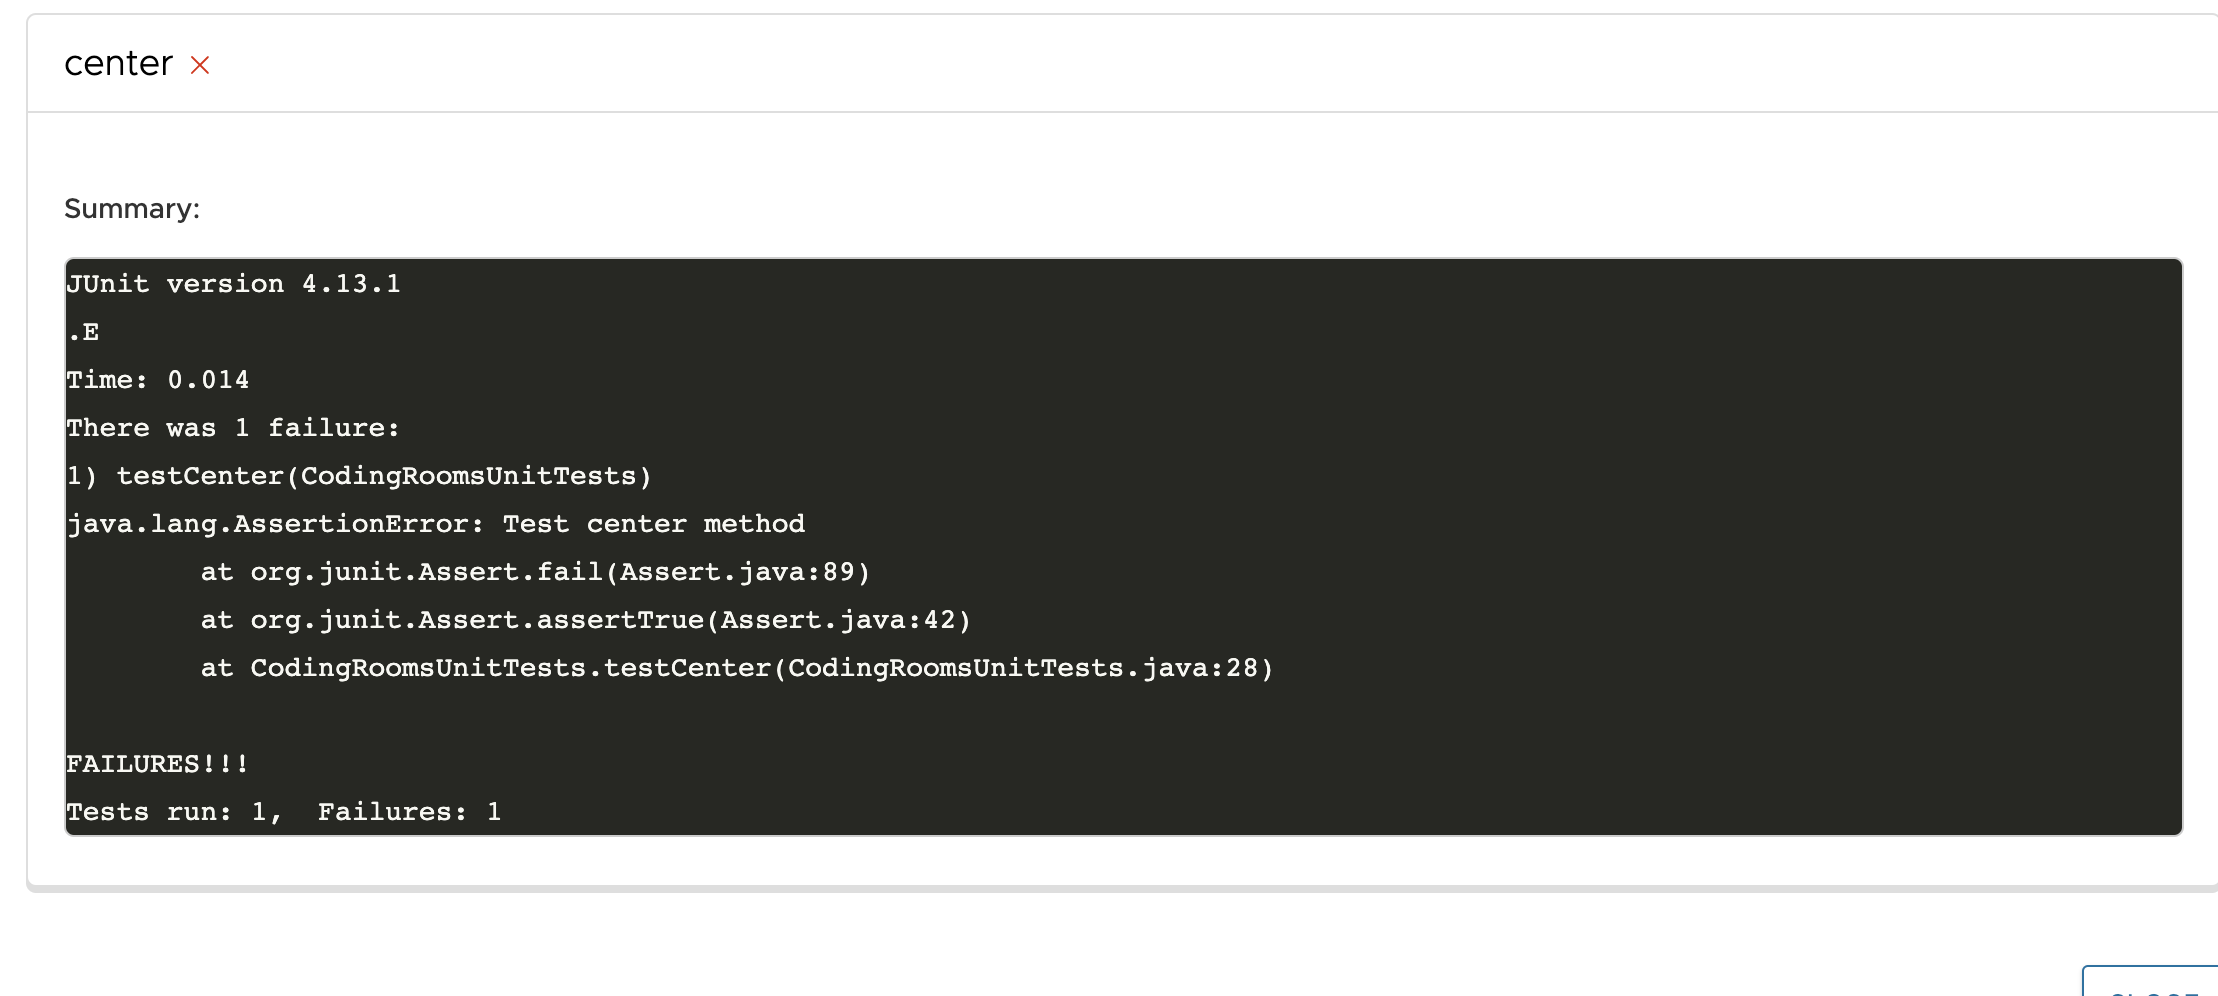The image size is (2218, 996).
Task: Select the testCenter(CodingRoomsUnitTests) failure entry
Action: [x=358, y=475]
